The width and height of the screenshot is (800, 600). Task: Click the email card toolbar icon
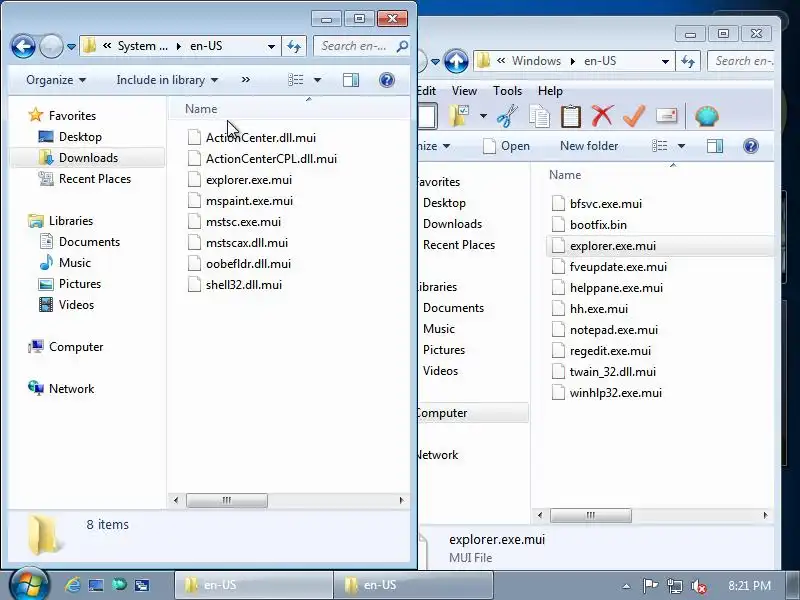666,116
